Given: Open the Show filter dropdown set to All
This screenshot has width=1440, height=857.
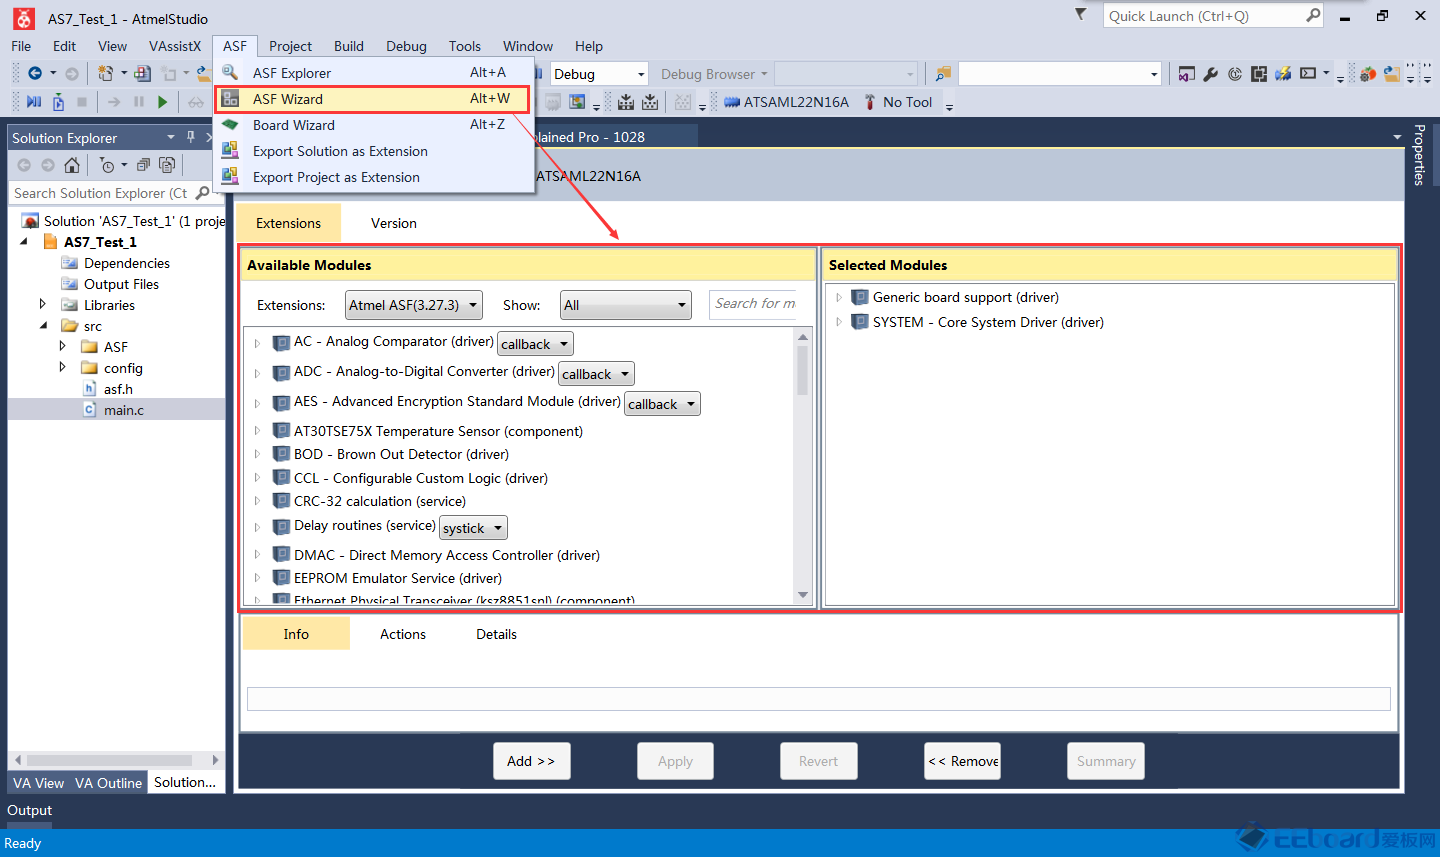Looking at the screenshot, I should coord(625,305).
